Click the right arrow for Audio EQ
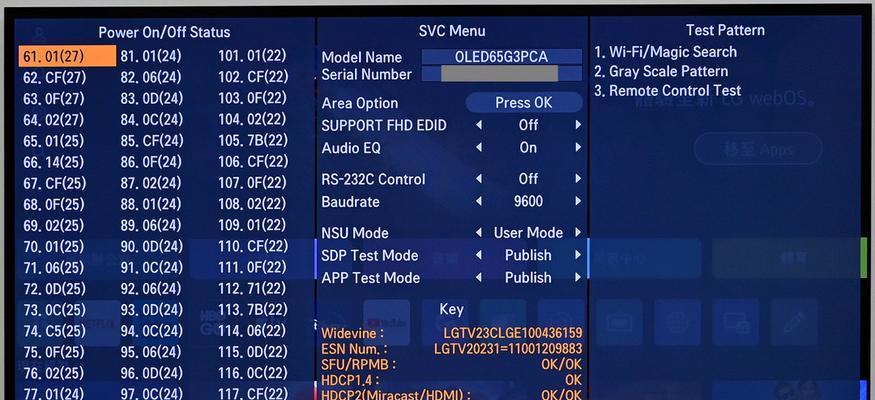Screen dimensions: 875x400 pyautogui.click(x=578, y=148)
